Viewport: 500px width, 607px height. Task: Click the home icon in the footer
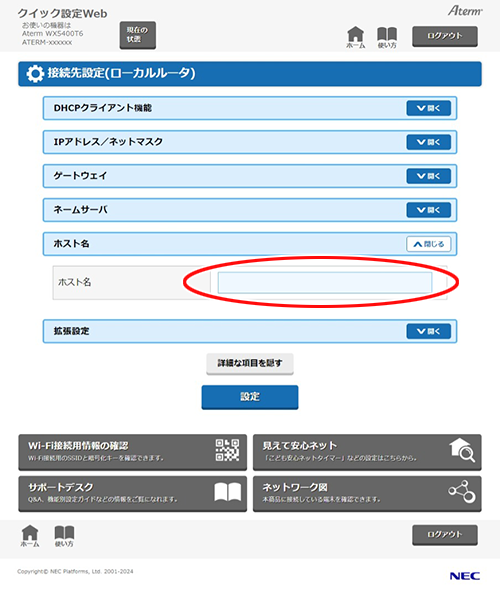(x=30, y=536)
